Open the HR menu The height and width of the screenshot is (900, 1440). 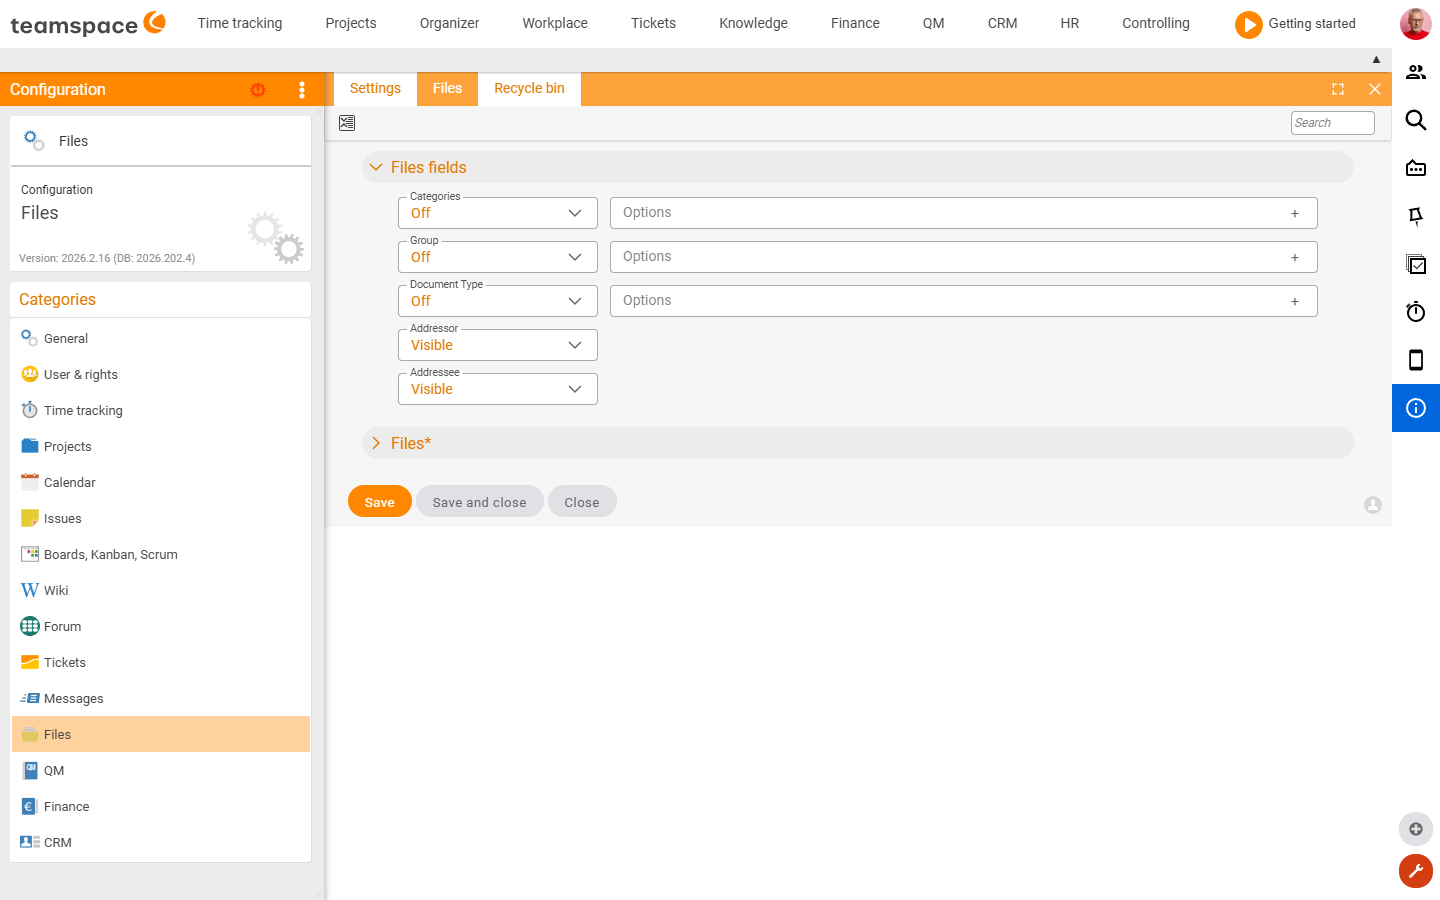1070,23
